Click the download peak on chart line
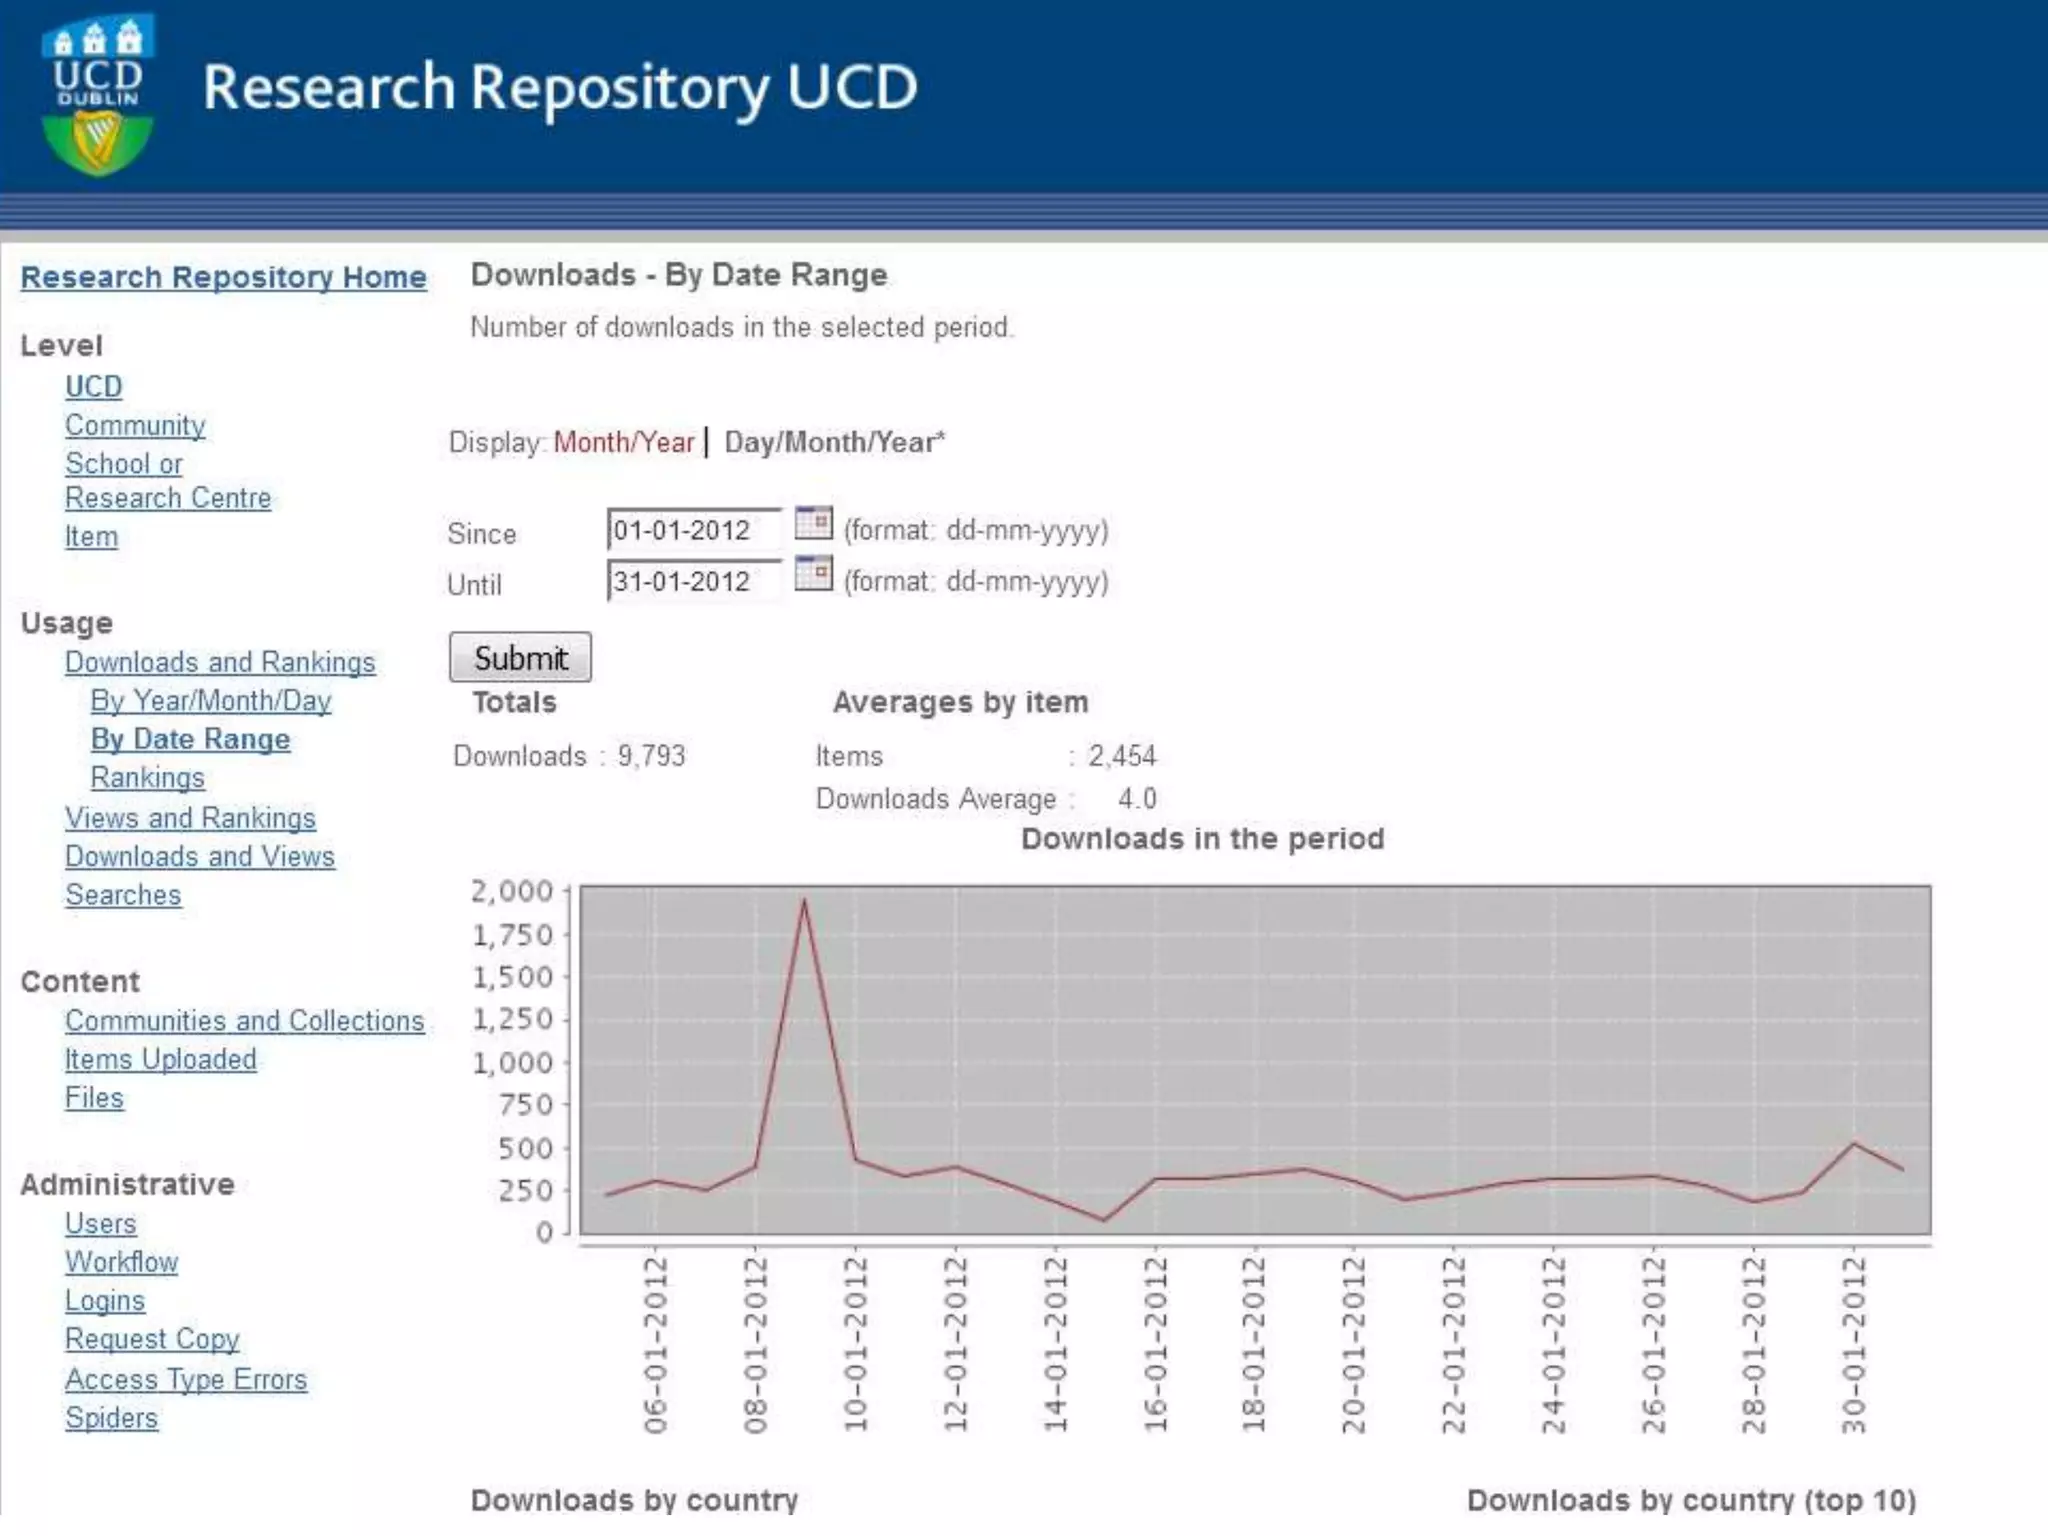Image resolution: width=2048 pixels, height=1536 pixels. (x=804, y=901)
